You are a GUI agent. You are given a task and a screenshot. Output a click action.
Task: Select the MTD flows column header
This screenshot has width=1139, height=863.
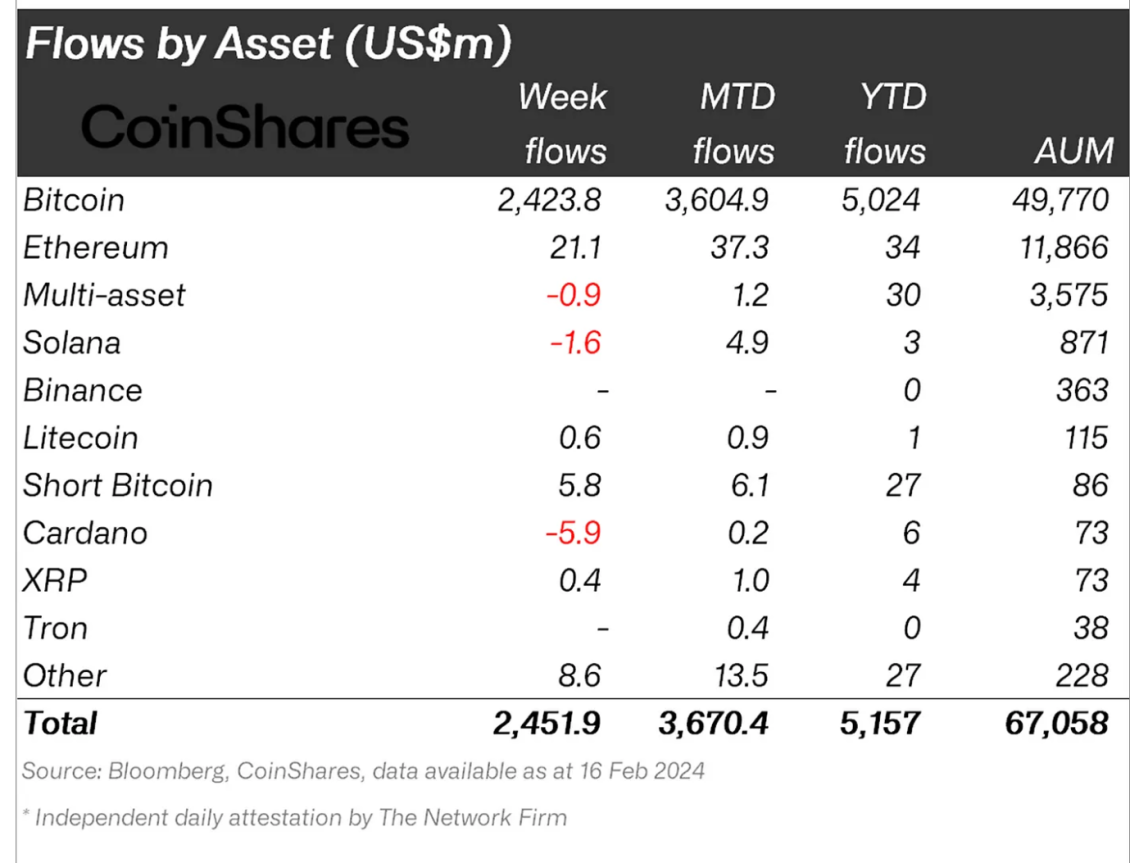pyautogui.click(x=733, y=124)
